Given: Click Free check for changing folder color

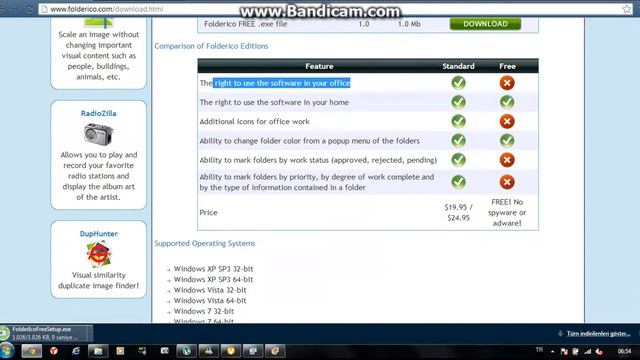Looking at the screenshot, I should coord(507,140).
